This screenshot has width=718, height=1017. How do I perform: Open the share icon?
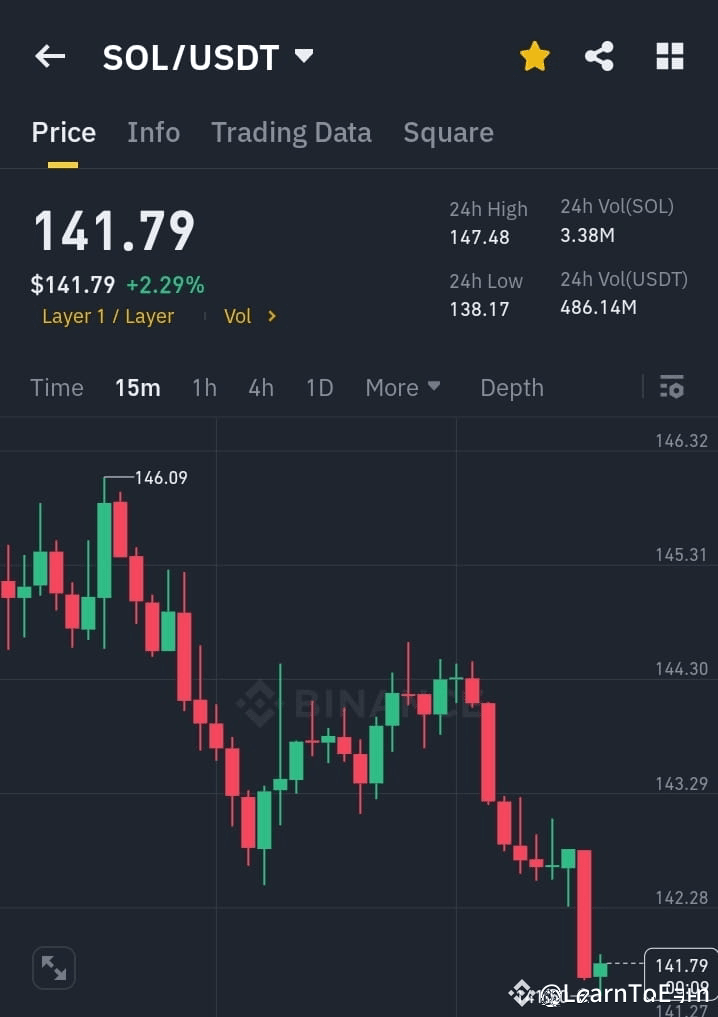pos(599,56)
